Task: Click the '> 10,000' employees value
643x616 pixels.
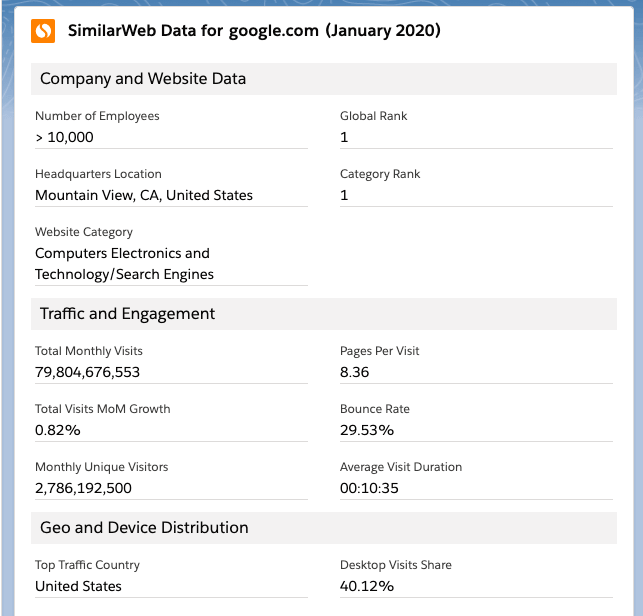Action: 64,137
